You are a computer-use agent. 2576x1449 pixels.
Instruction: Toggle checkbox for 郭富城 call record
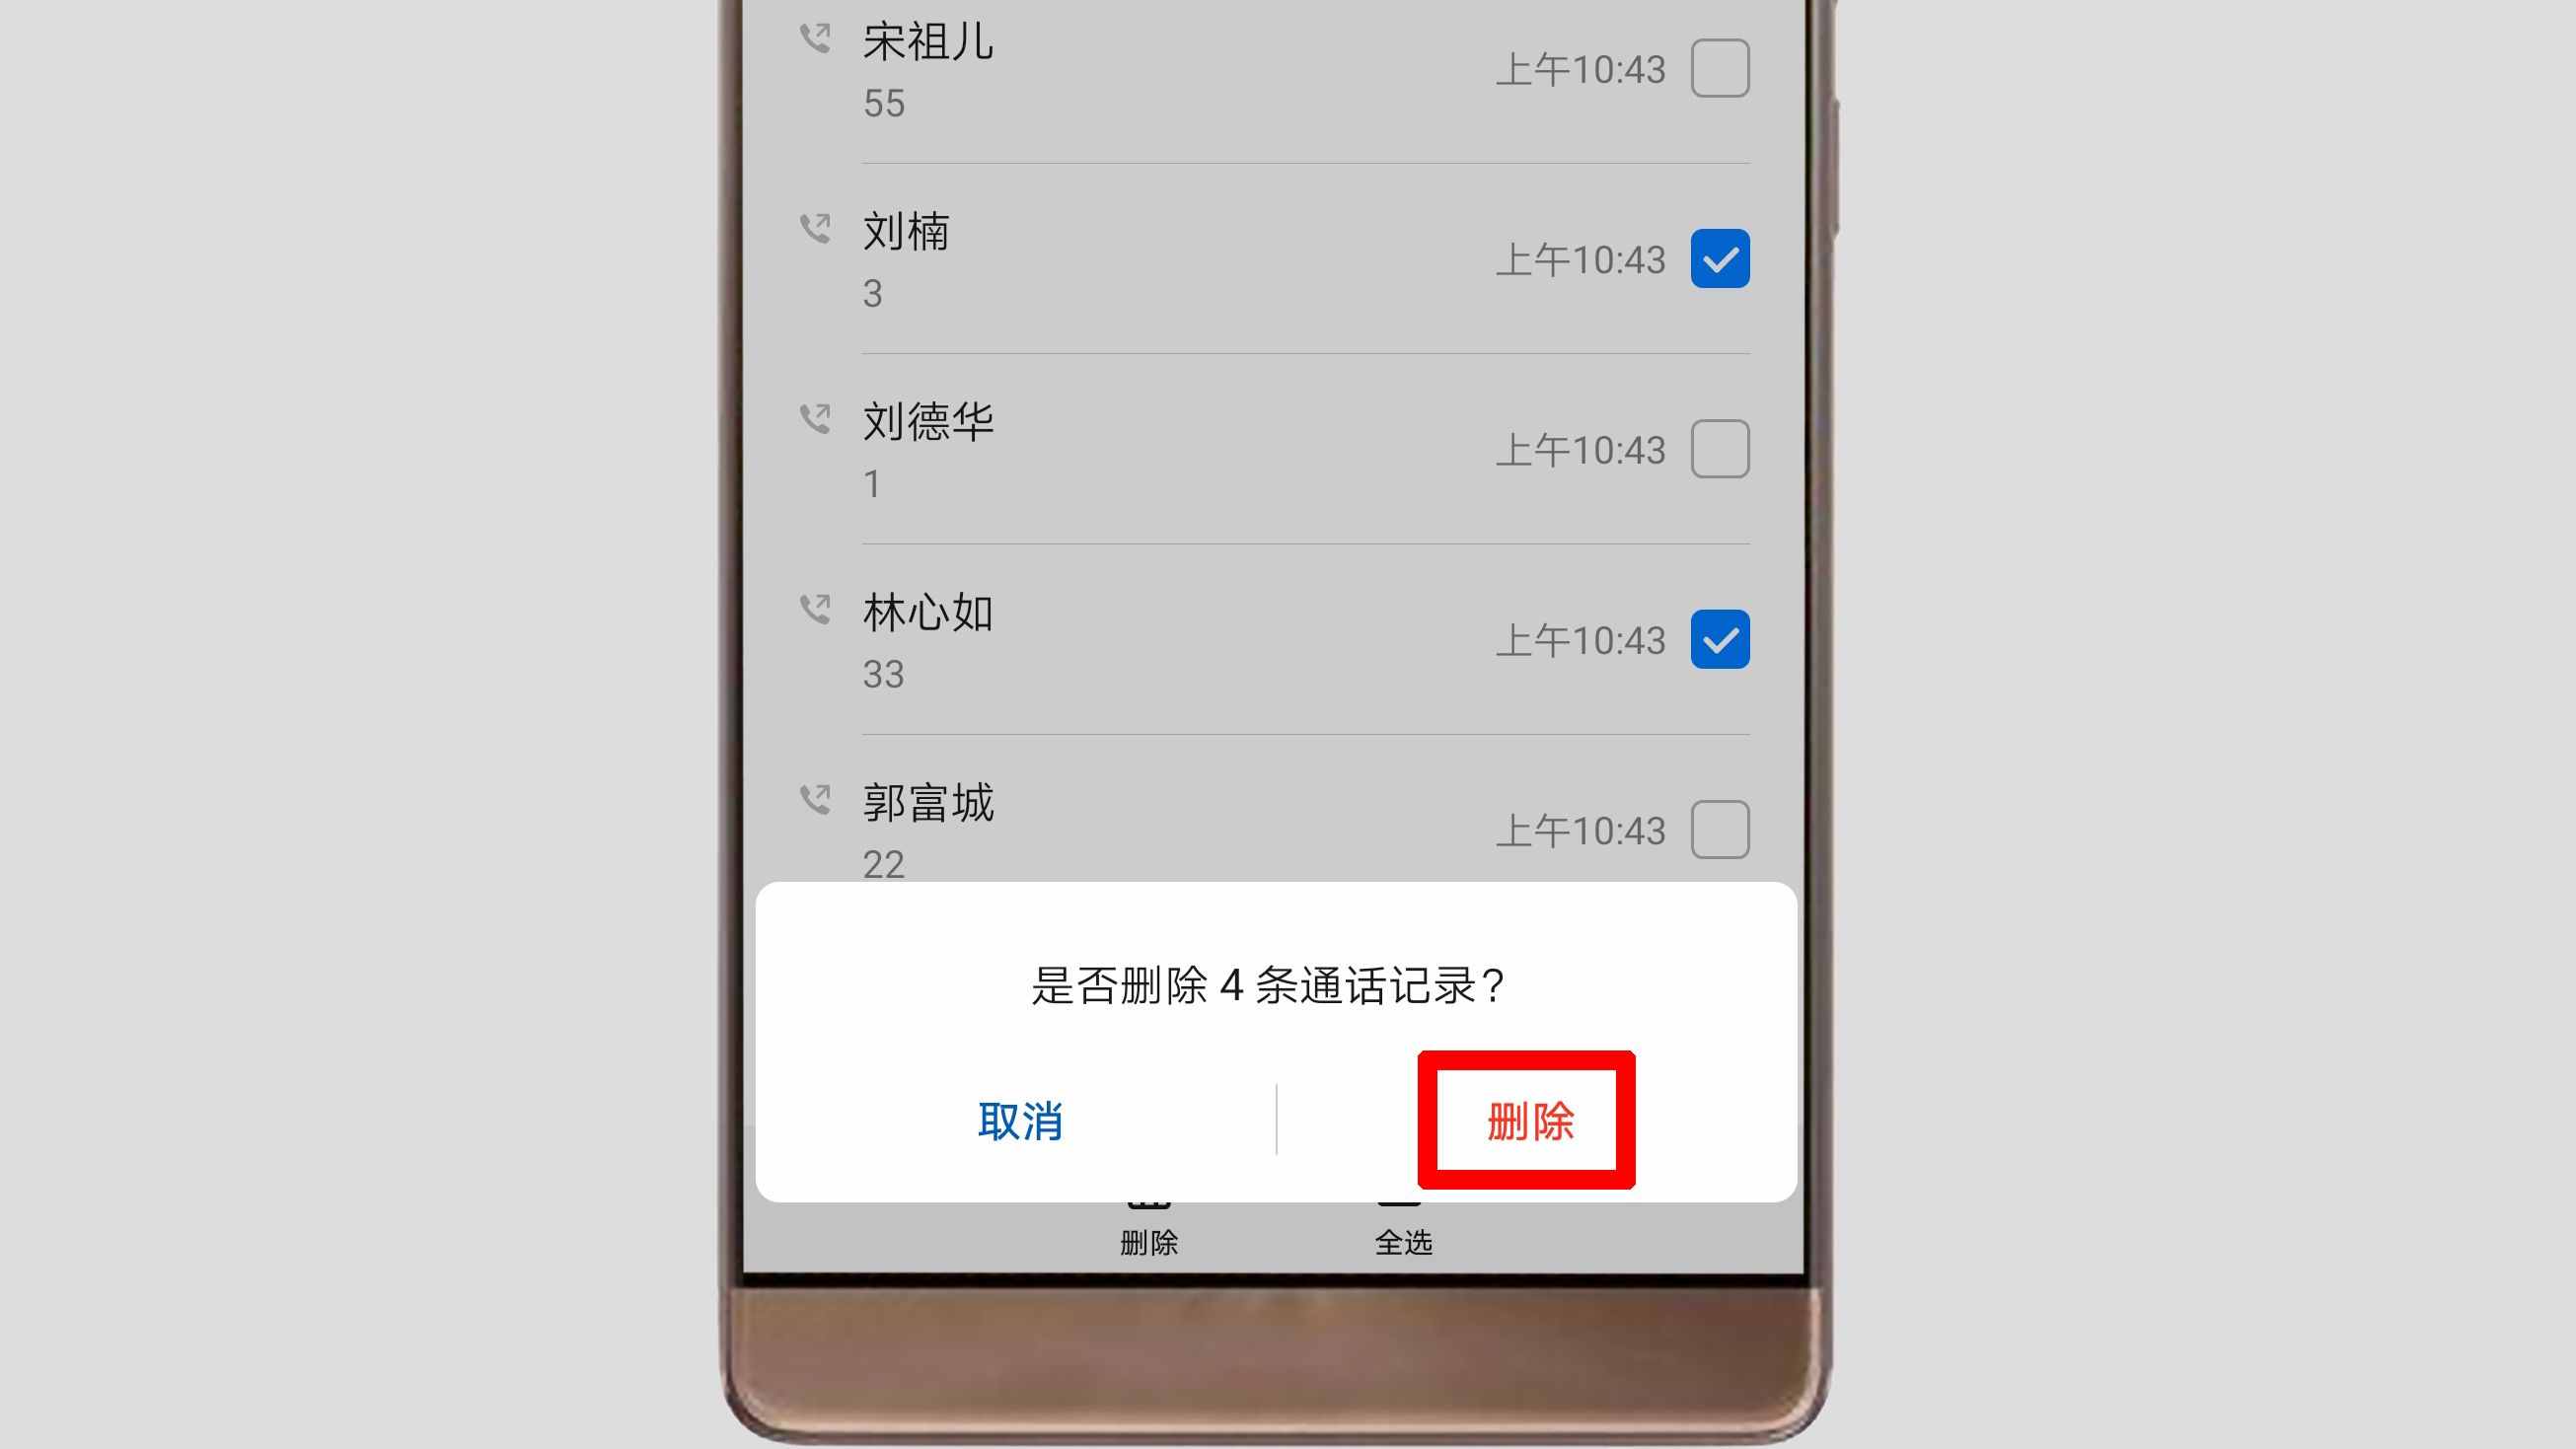(x=1720, y=830)
